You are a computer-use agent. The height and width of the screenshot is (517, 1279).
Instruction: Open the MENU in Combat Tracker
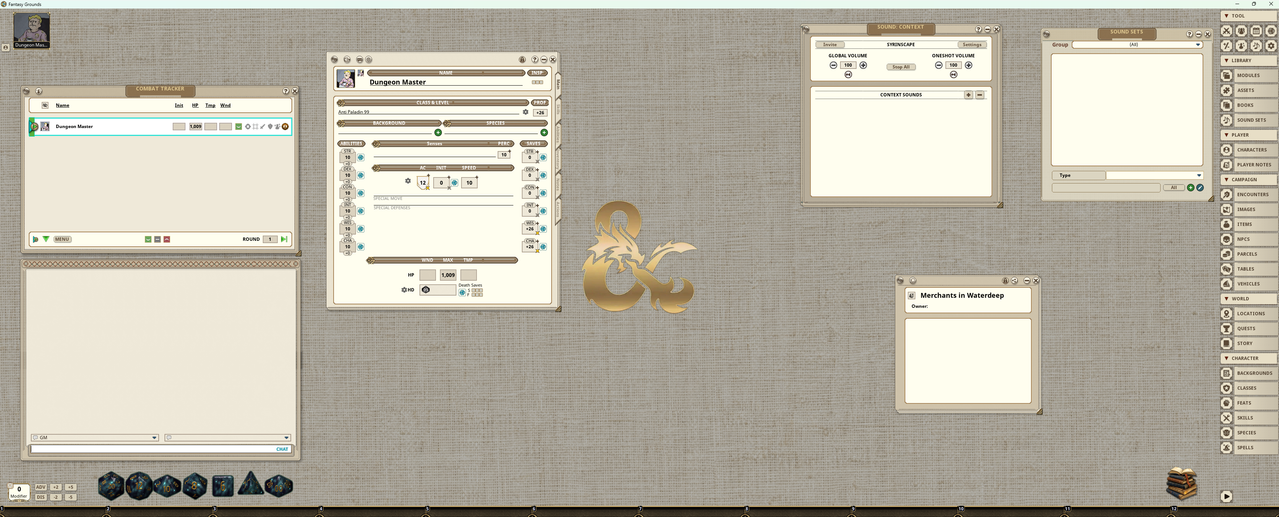click(x=62, y=239)
